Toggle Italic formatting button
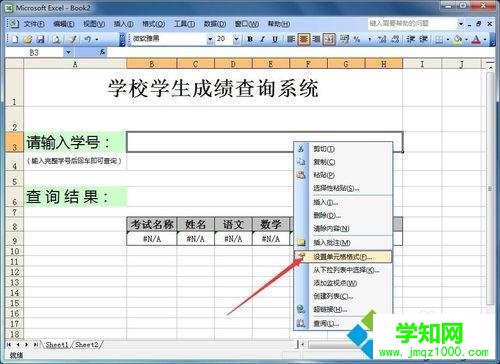The height and width of the screenshot is (364, 500). click(x=262, y=39)
